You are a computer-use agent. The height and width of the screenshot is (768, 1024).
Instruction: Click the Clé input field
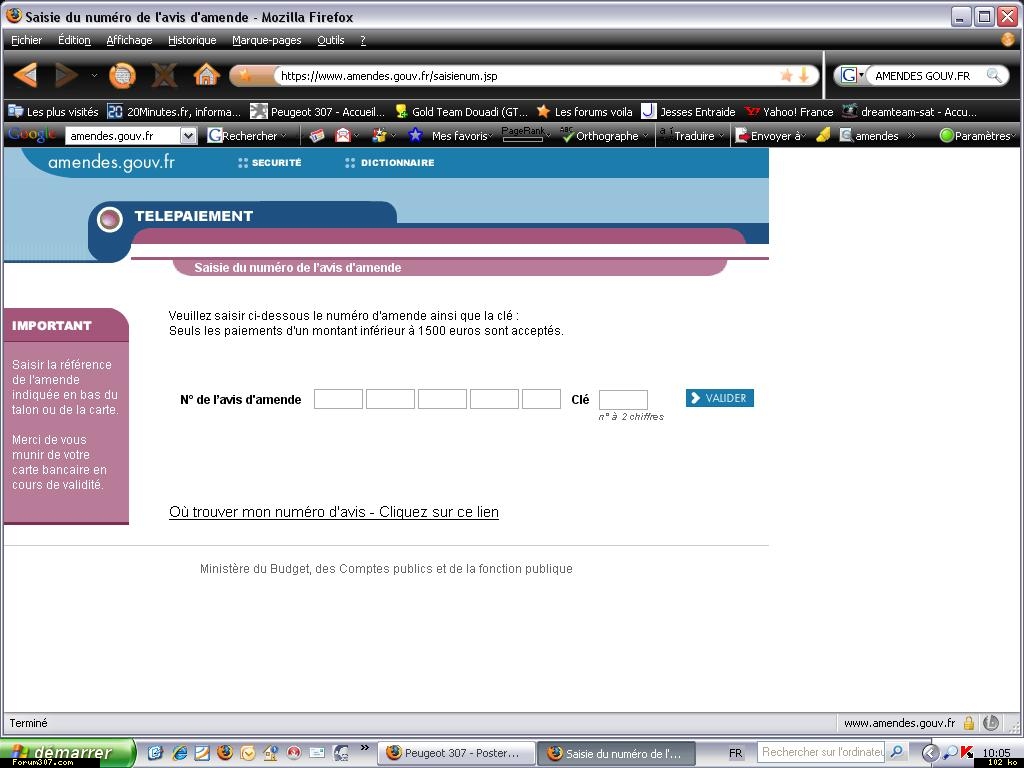pyautogui.click(x=623, y=400)
